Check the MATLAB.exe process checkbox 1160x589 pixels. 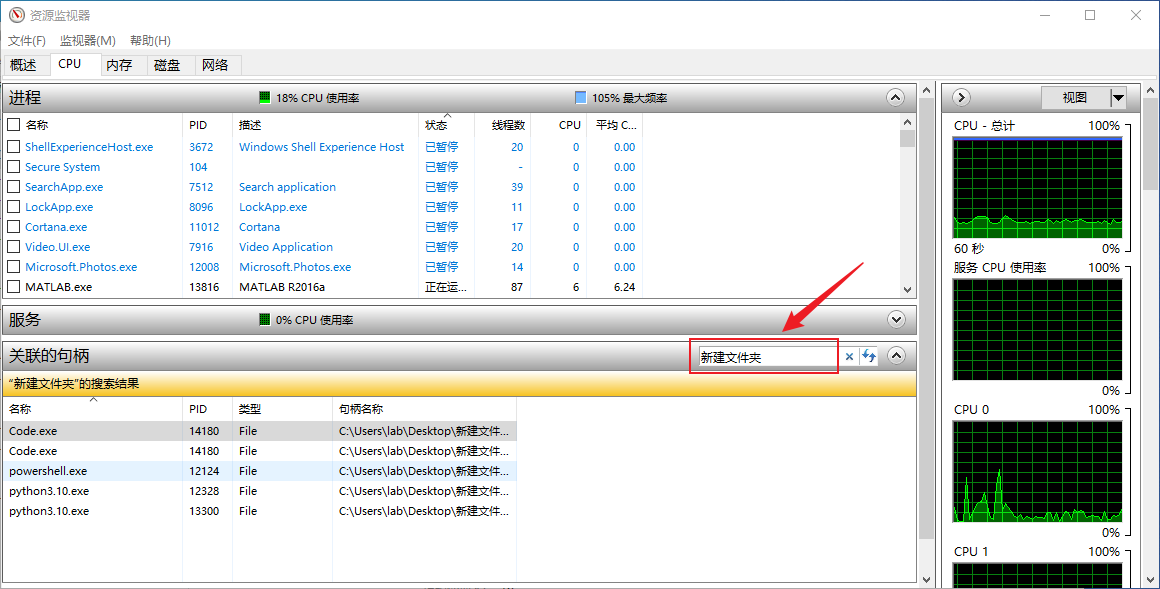point(13,286)
